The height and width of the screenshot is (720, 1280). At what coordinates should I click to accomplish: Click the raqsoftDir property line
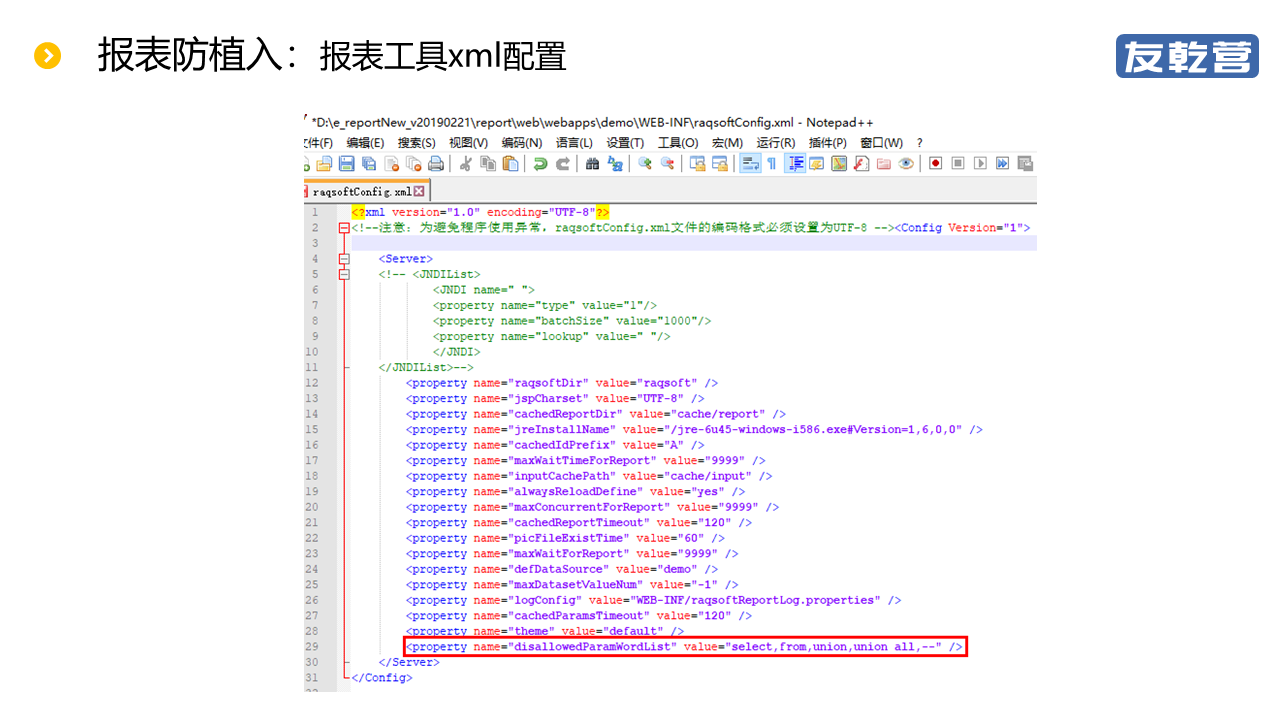(562, 383)
